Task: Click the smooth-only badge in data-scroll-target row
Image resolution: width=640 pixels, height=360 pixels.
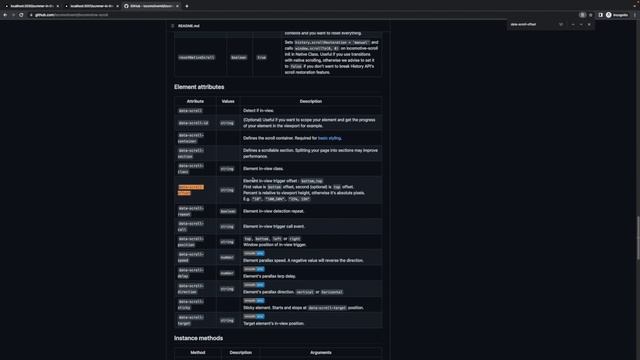Action: [x=253, y=316]
